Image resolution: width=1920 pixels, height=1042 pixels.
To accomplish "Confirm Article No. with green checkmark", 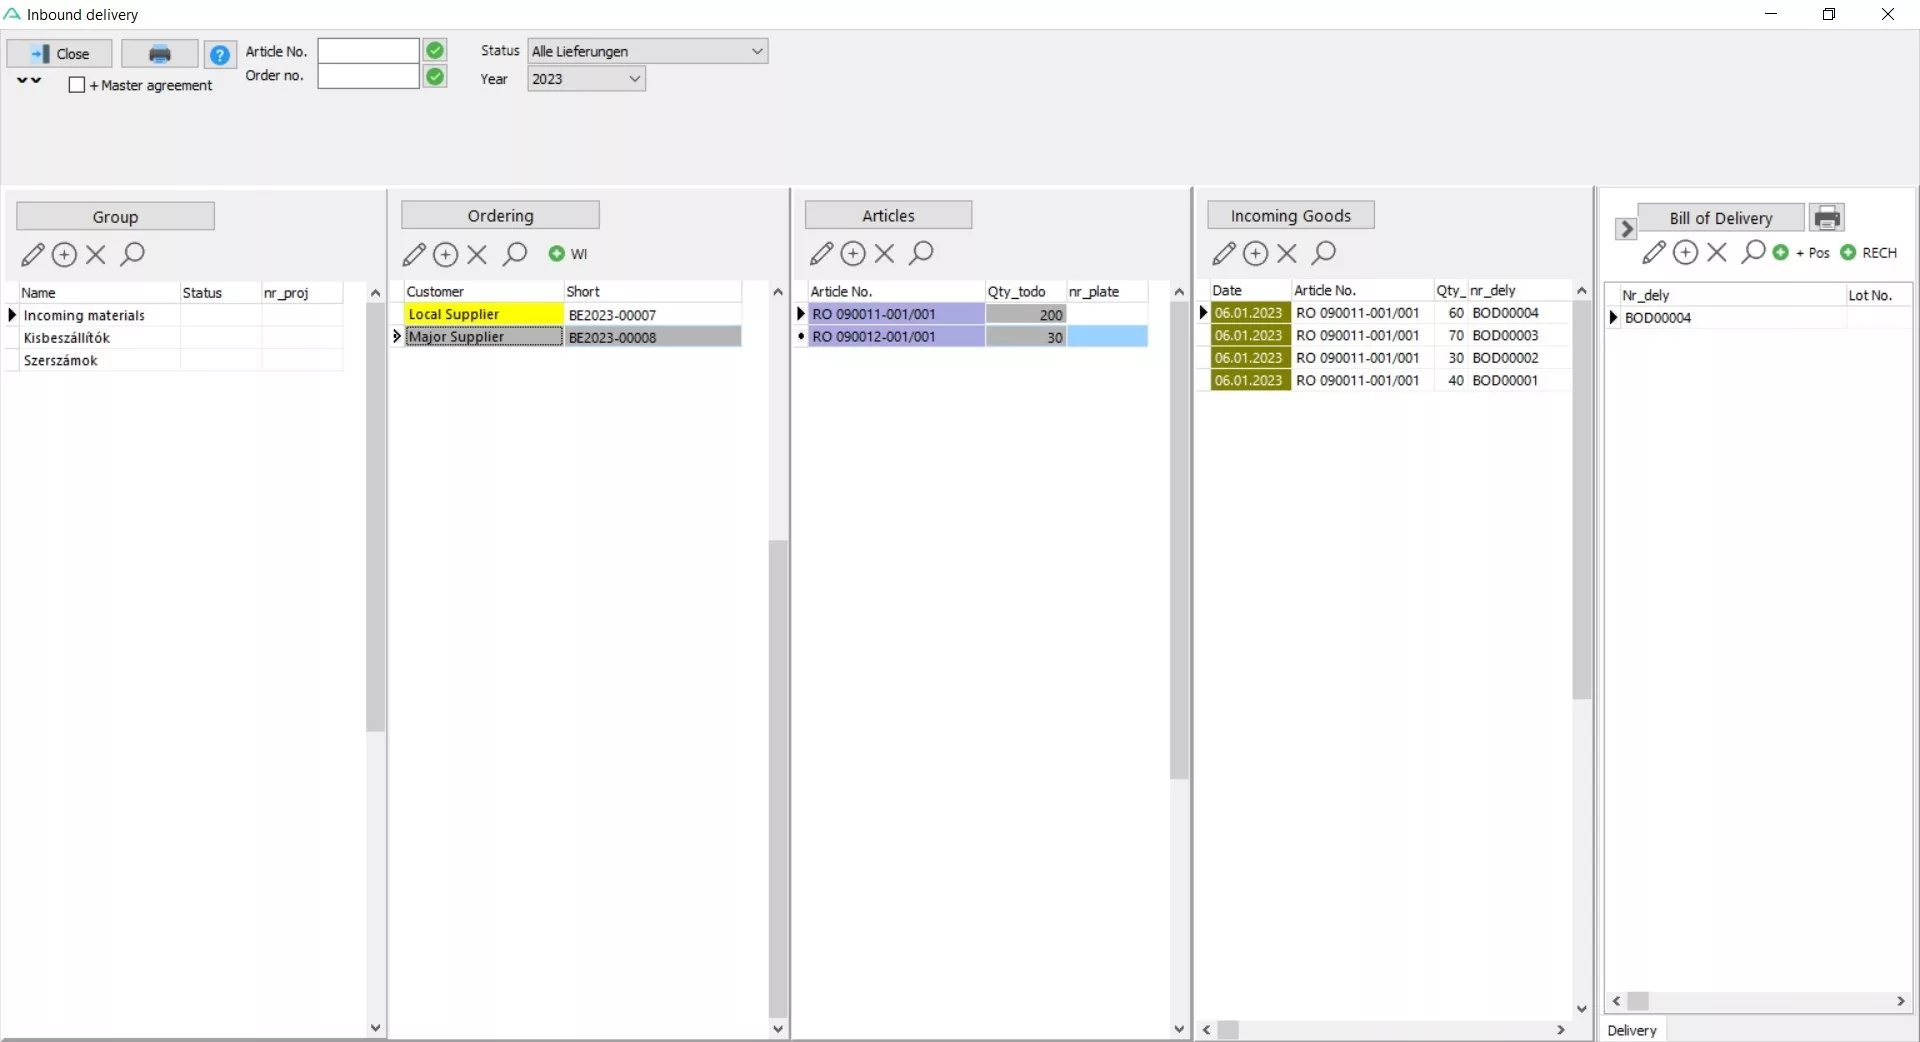I will (435, 51).
